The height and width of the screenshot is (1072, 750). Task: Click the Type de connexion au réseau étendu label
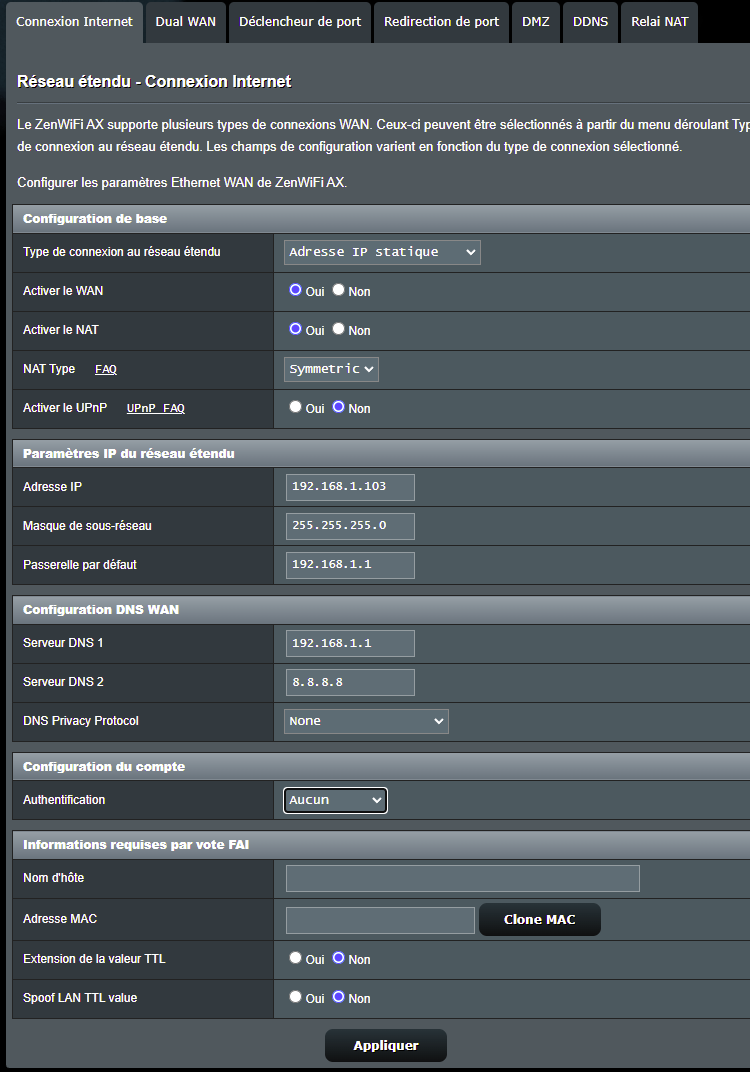(x=122, y=252)
